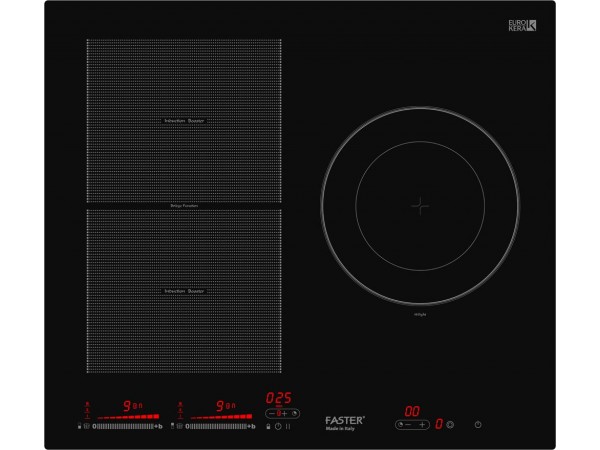Set the second zone slider to 0
This screenshot has width=600, height=450.
click(187, 426)
